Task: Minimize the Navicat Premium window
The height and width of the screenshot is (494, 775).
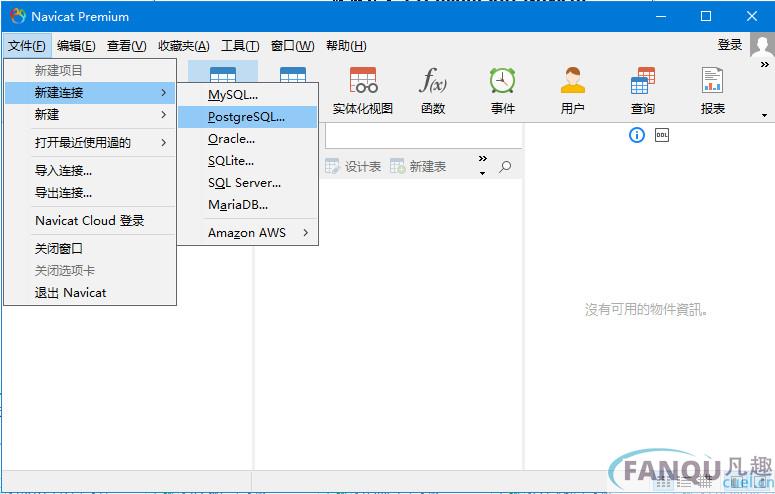Action: (x=661, y=16)
